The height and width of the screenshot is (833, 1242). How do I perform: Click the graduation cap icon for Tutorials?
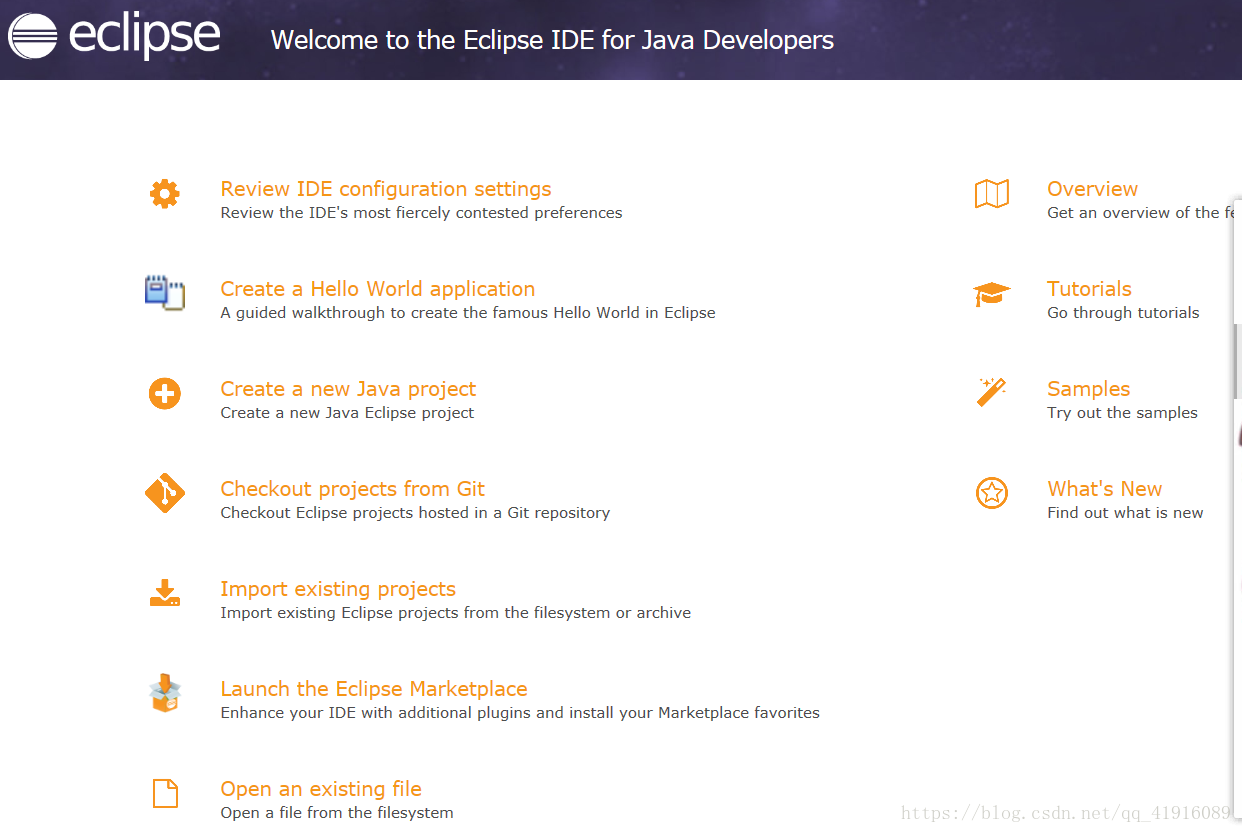point(992,294)
